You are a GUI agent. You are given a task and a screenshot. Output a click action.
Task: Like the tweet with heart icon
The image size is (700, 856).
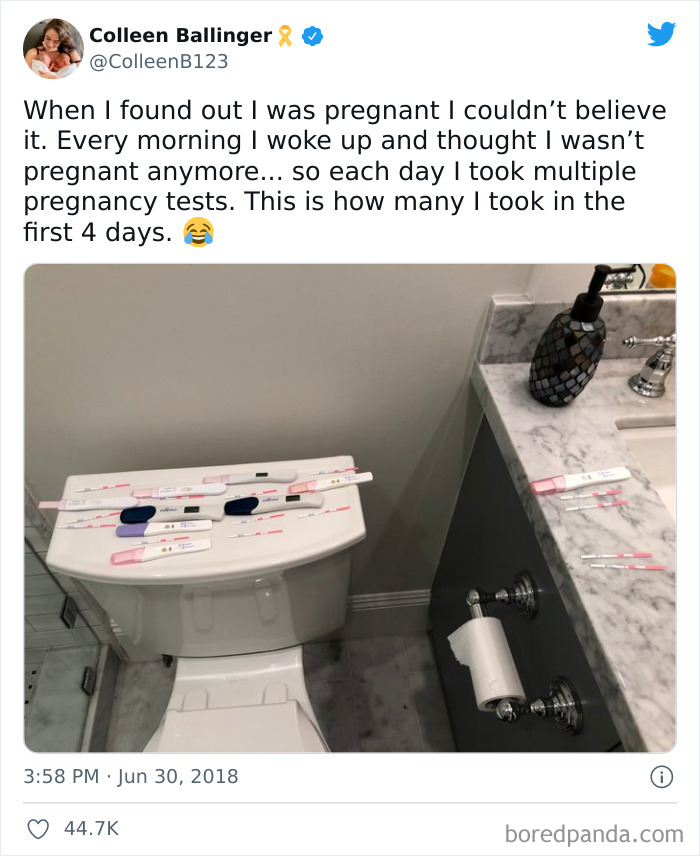coord(38,829)
